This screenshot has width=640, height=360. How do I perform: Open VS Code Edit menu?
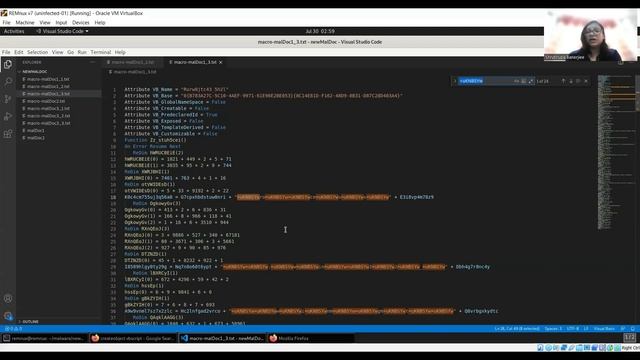click(19, 52)
